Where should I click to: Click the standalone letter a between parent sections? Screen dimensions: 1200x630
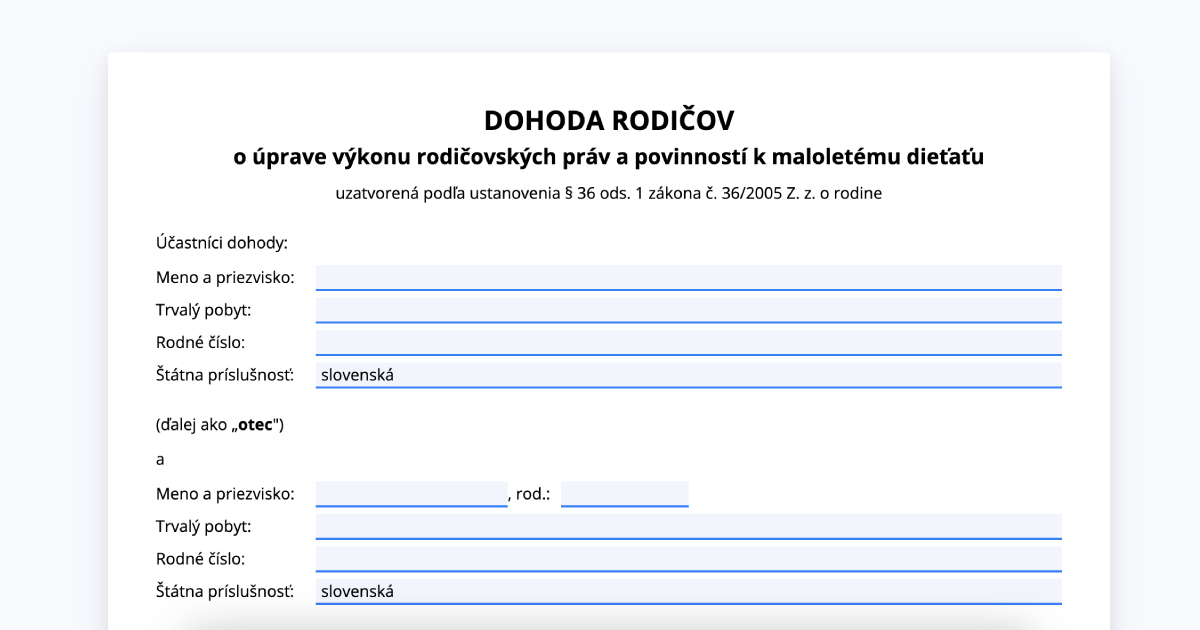(x=158, y=459)
